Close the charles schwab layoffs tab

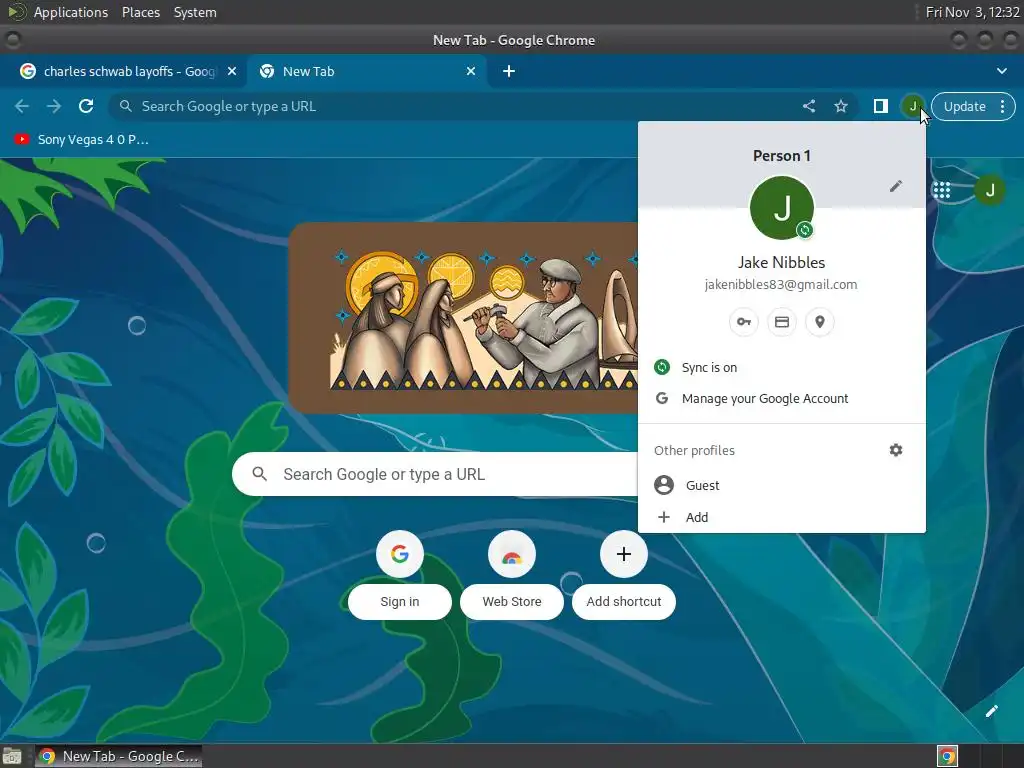click(232, 71)
